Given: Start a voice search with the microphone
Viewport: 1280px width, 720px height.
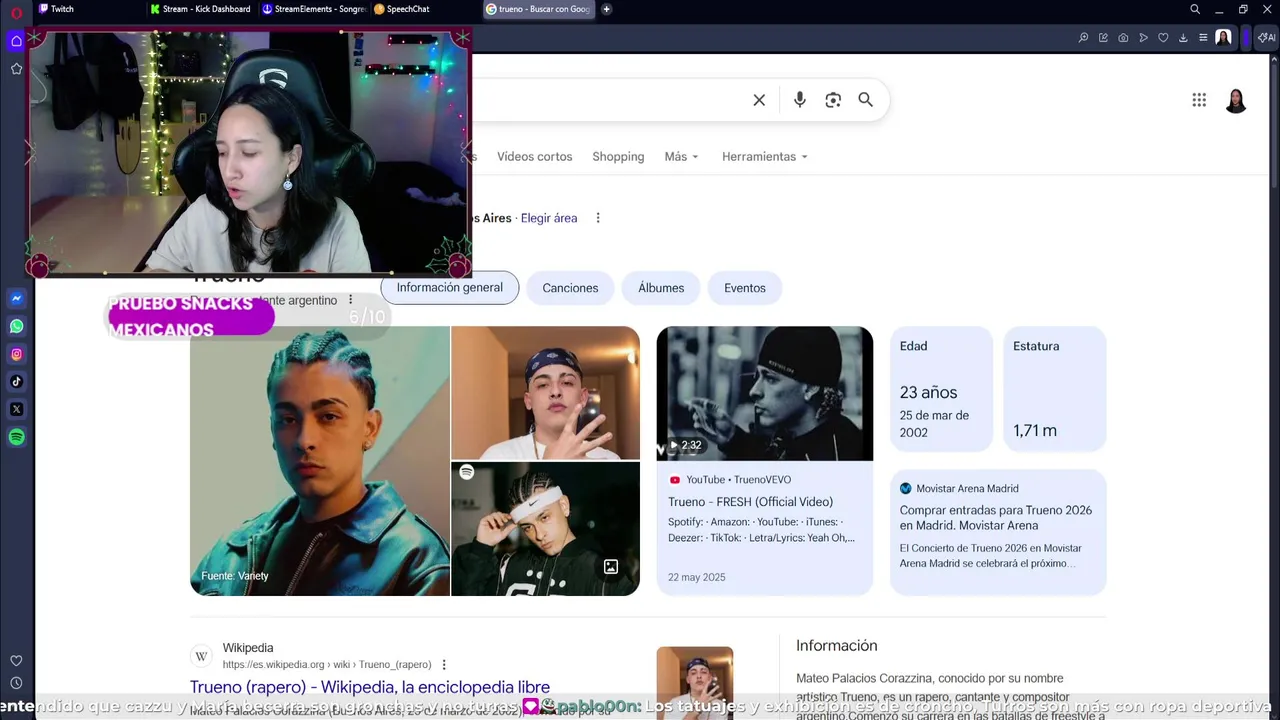Looking at the screenshot, I should tap(800, 100).
